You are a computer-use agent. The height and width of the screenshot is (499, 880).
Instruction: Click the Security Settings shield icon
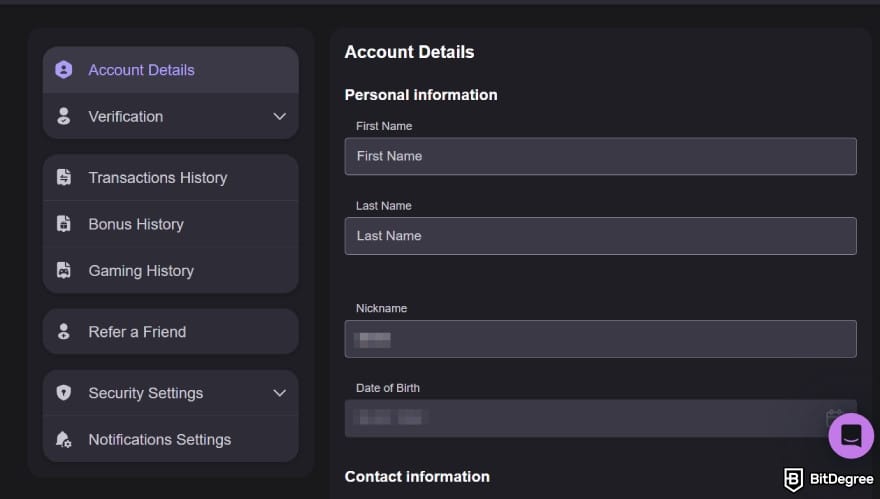pyautogui.click(x=64, y=392)
